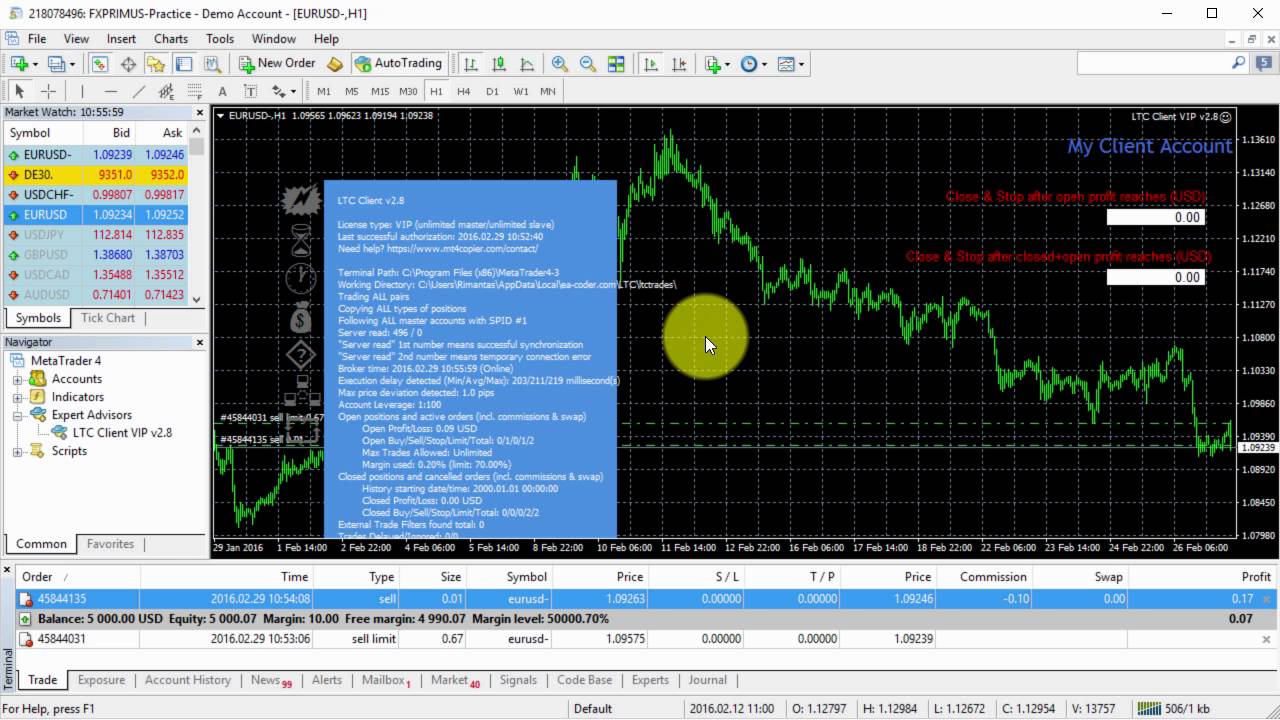The height and width of the screenshot is (720, 1280).
Task: Collapse the Expert Advisors tree node
Action: [17, 415]
